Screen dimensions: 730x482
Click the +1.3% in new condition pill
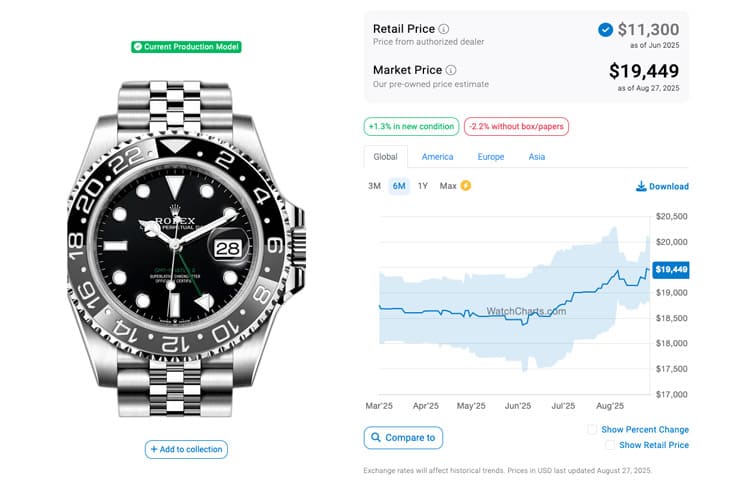pyautogui.click(x=411, y=127)
